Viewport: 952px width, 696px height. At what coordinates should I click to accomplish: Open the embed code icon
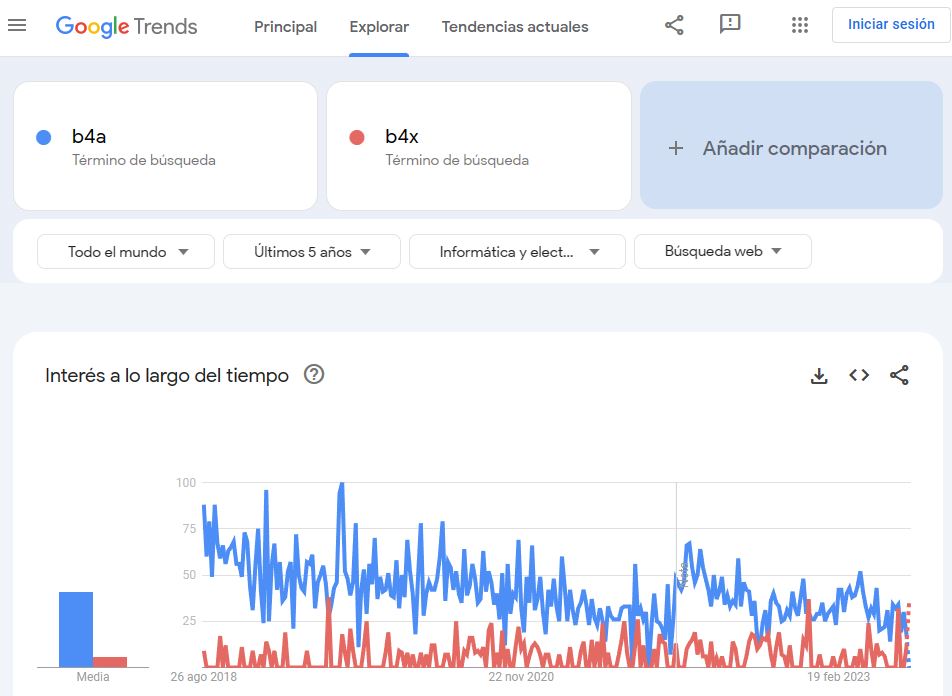point(859,376)
